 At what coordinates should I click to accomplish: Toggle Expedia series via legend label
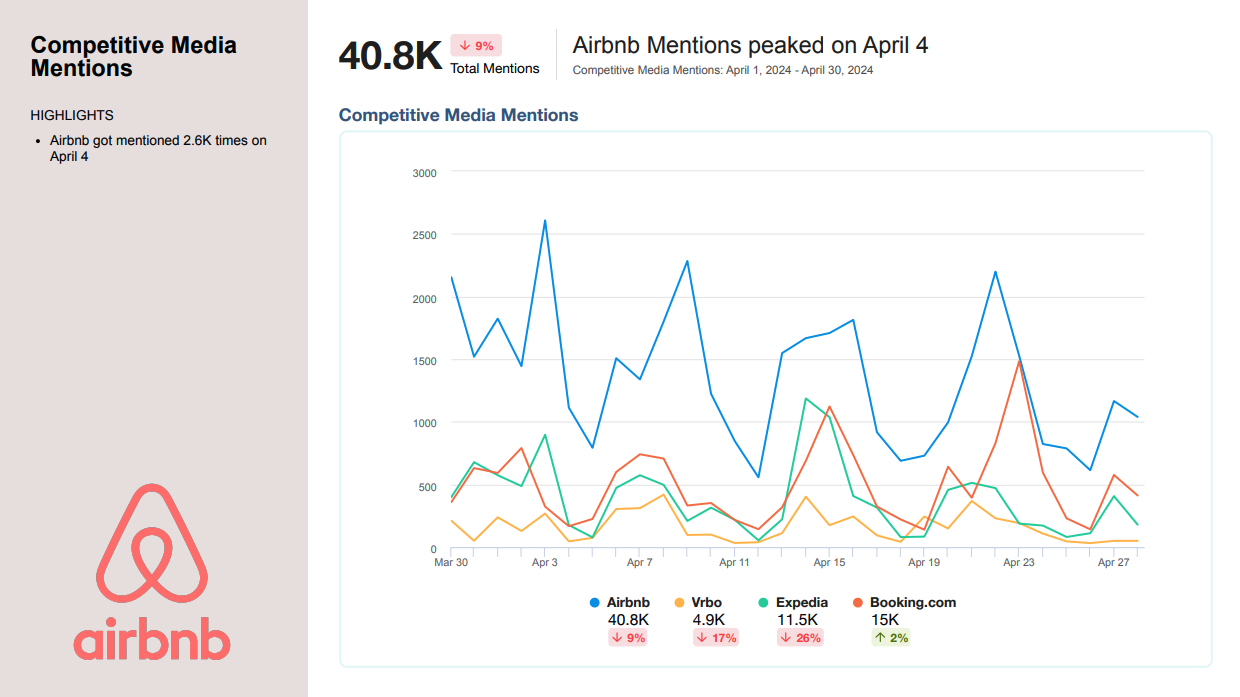click(x=802, y=603)
